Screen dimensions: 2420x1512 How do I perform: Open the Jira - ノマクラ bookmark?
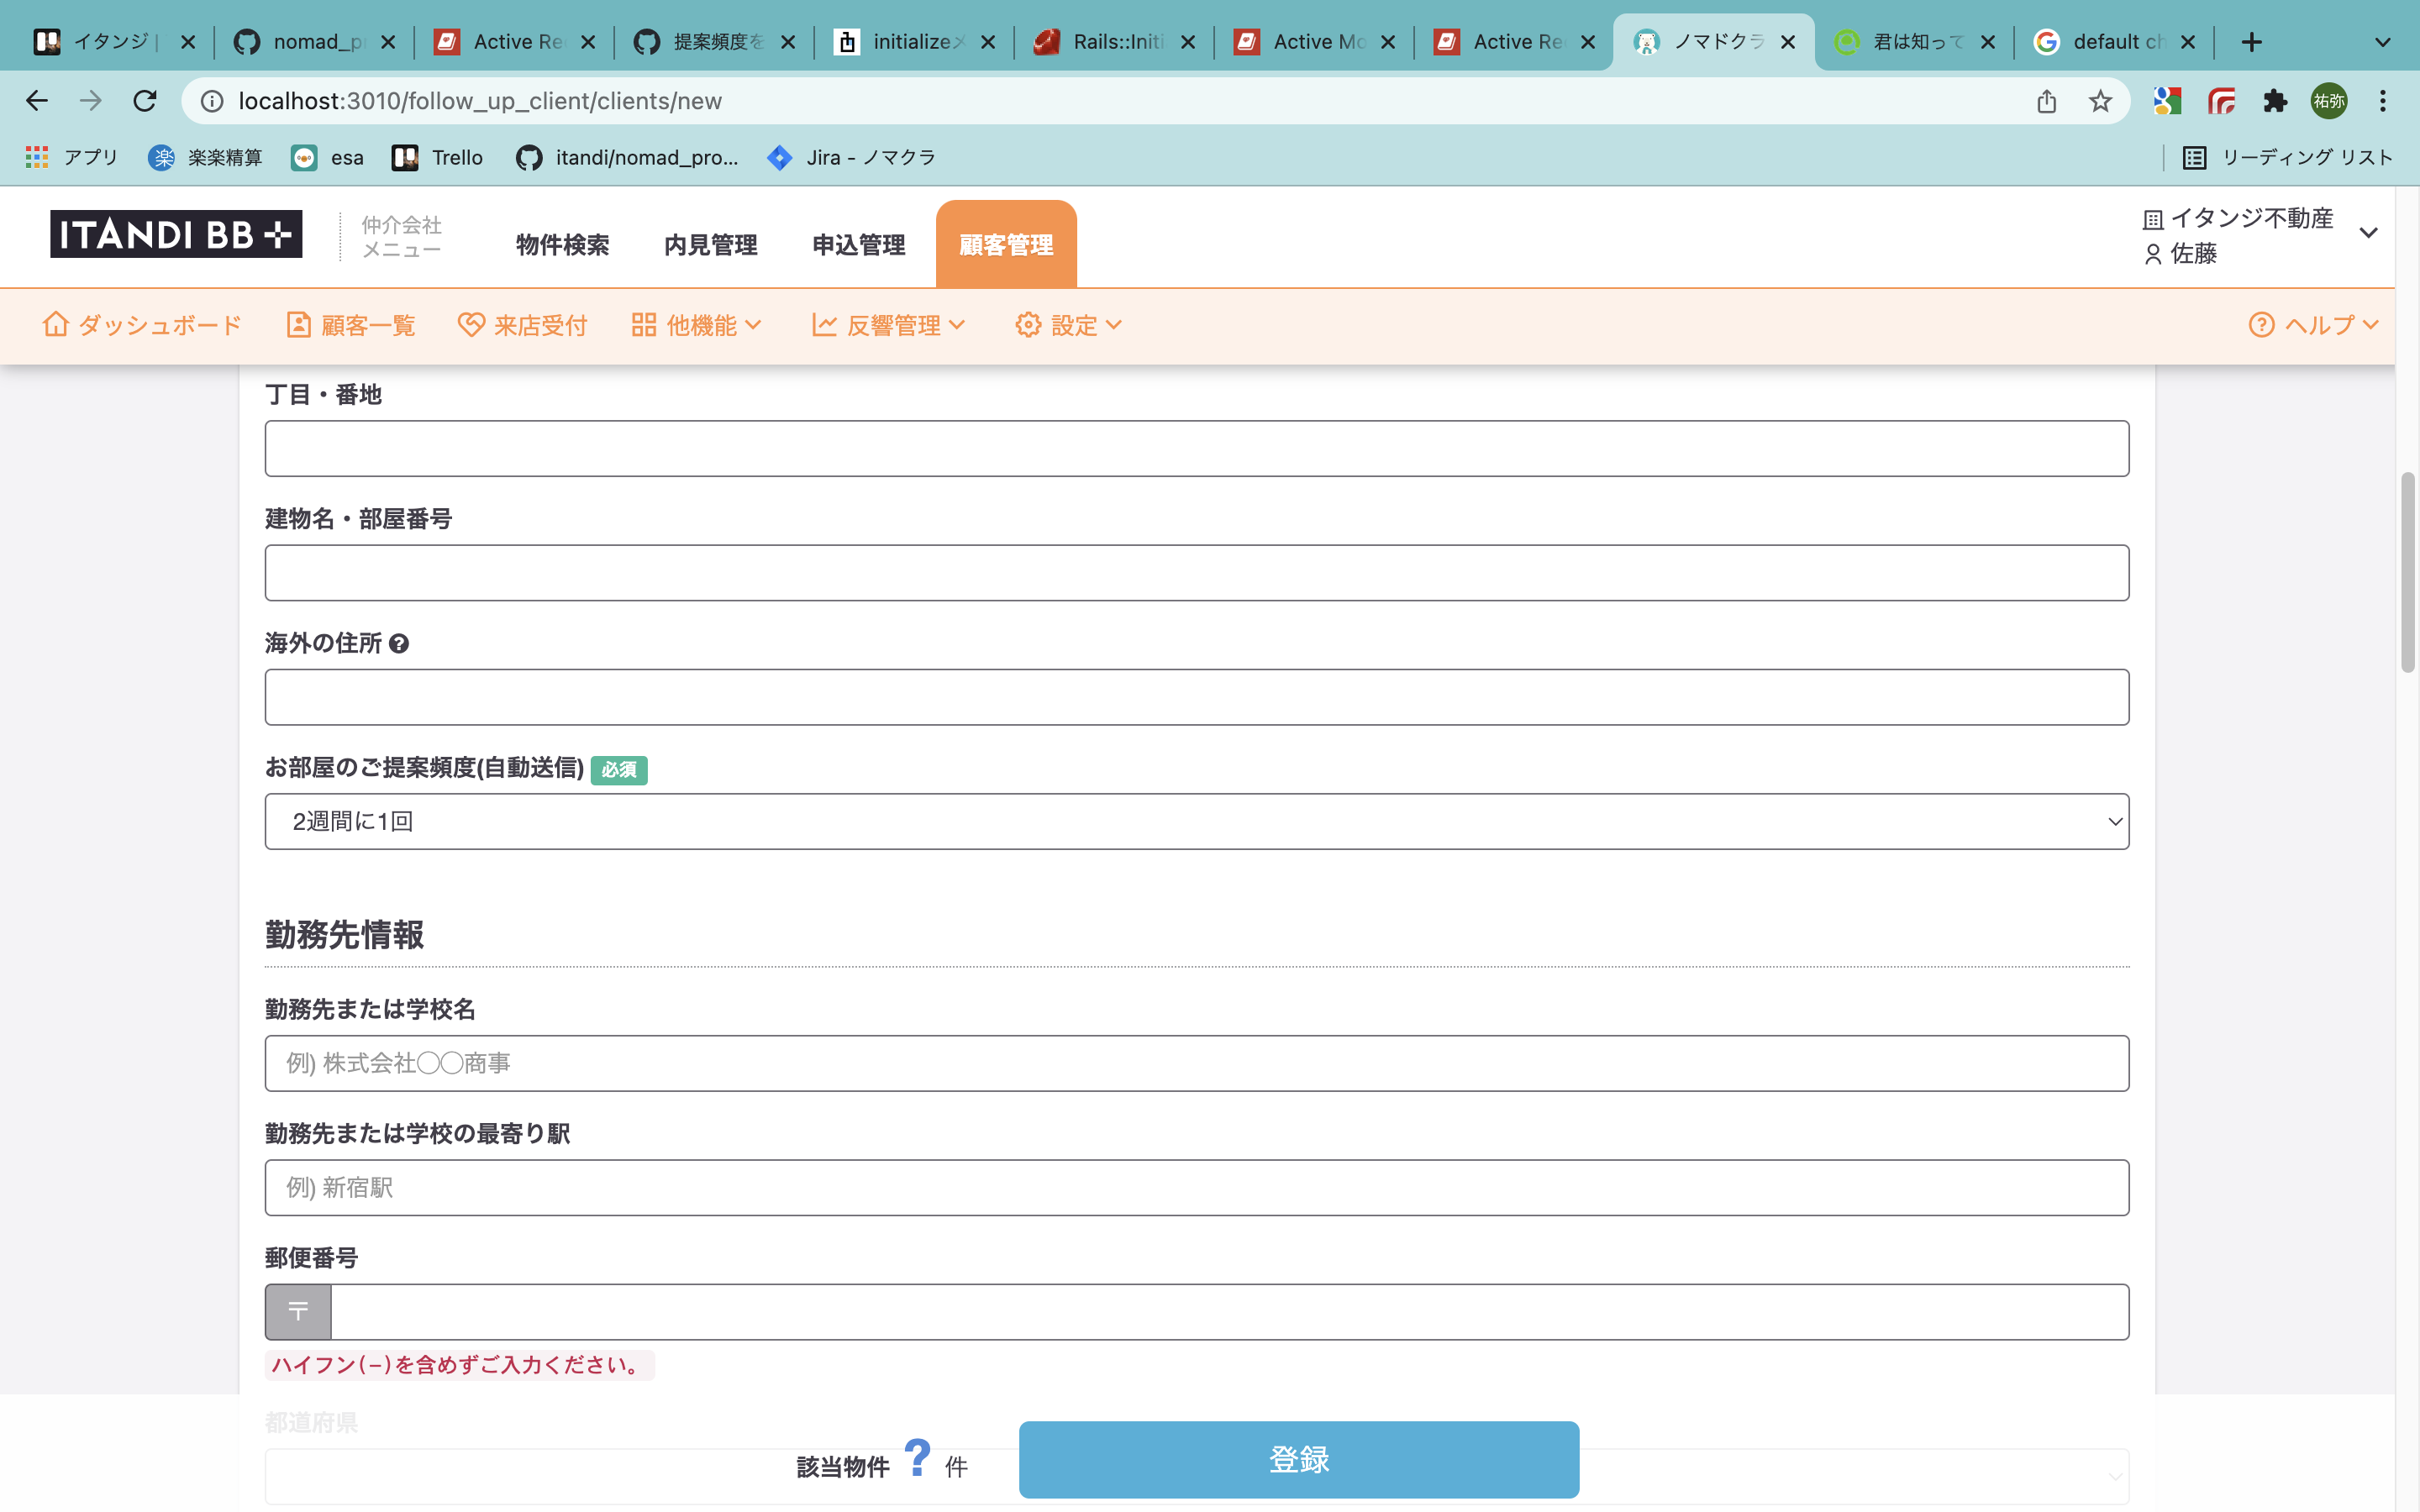click(x=851, y=157)
